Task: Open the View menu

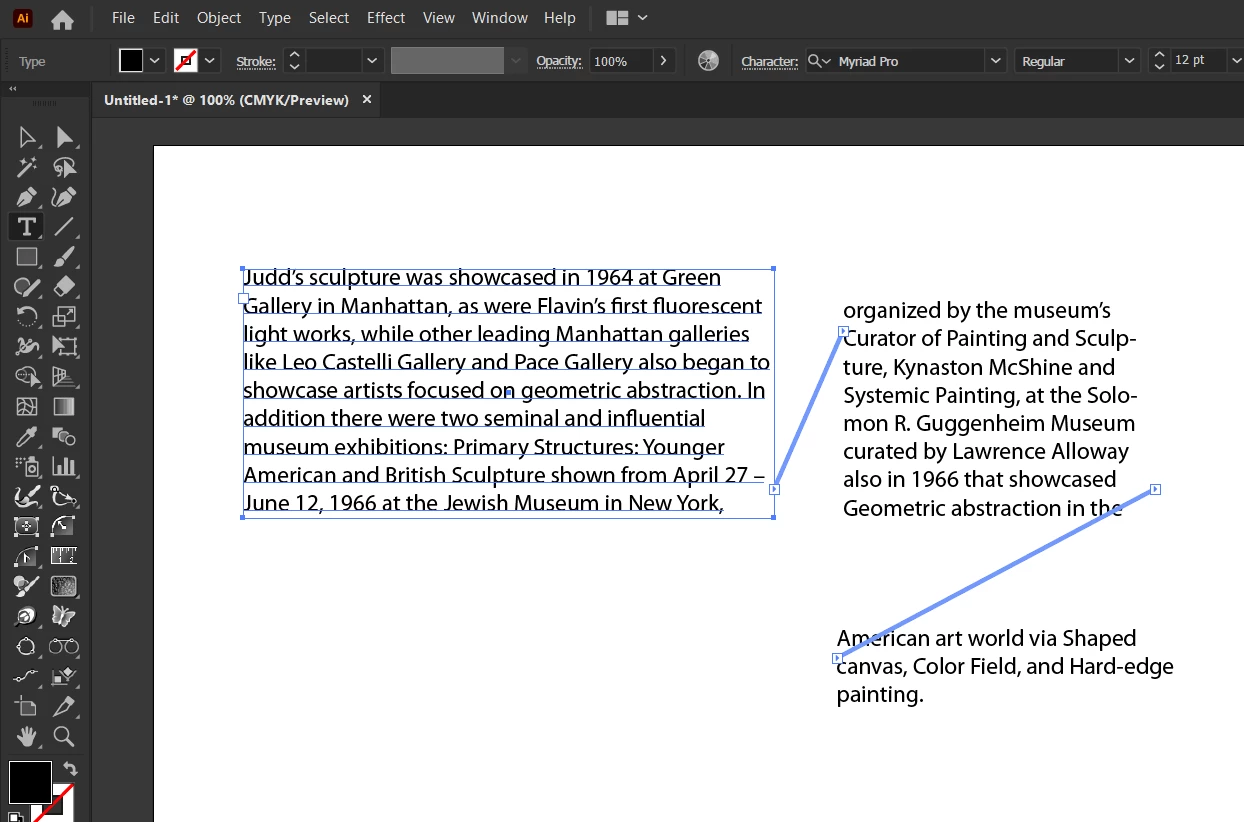Action: (x=439, y=18)
